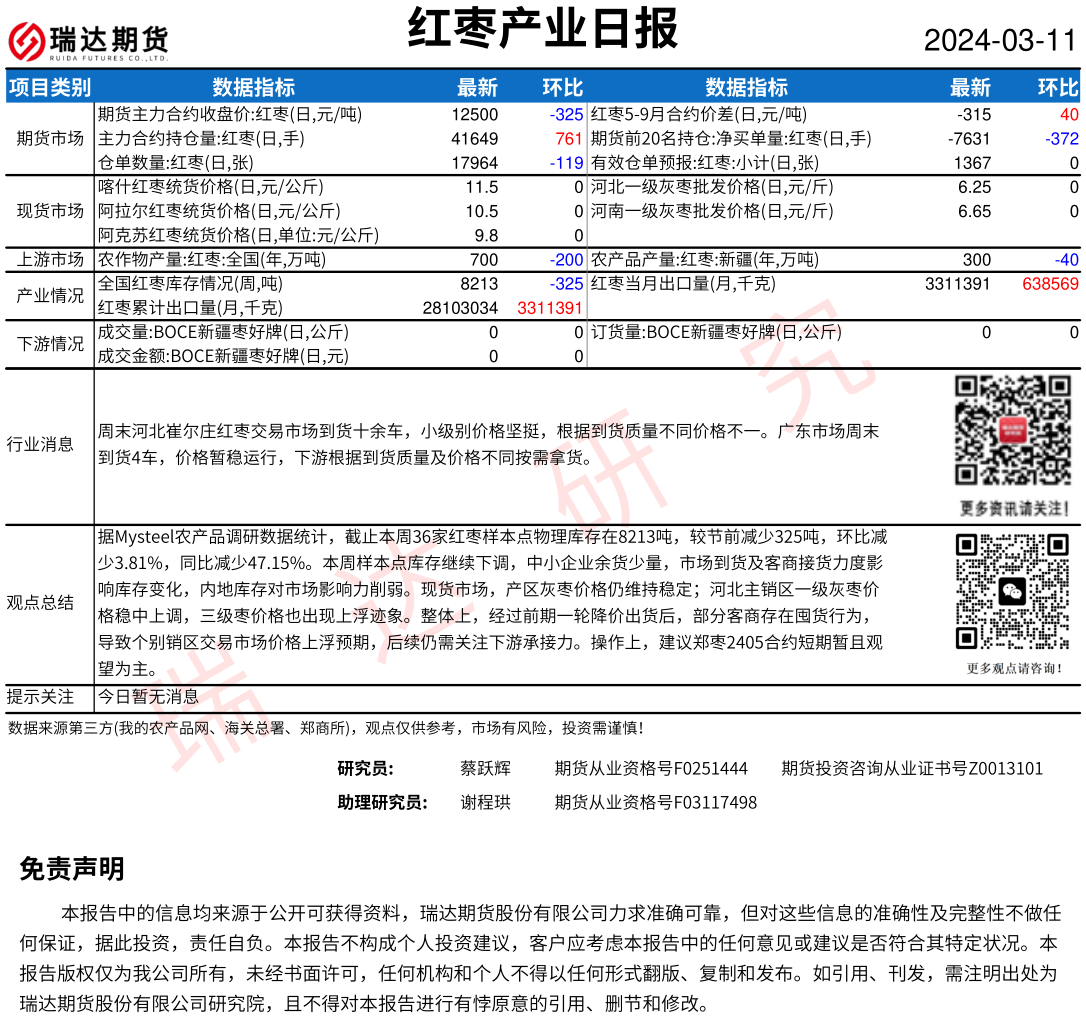The image size is (1086, 1017).
Task: Click the red export change value 638569
Action: click(1050, 284)
